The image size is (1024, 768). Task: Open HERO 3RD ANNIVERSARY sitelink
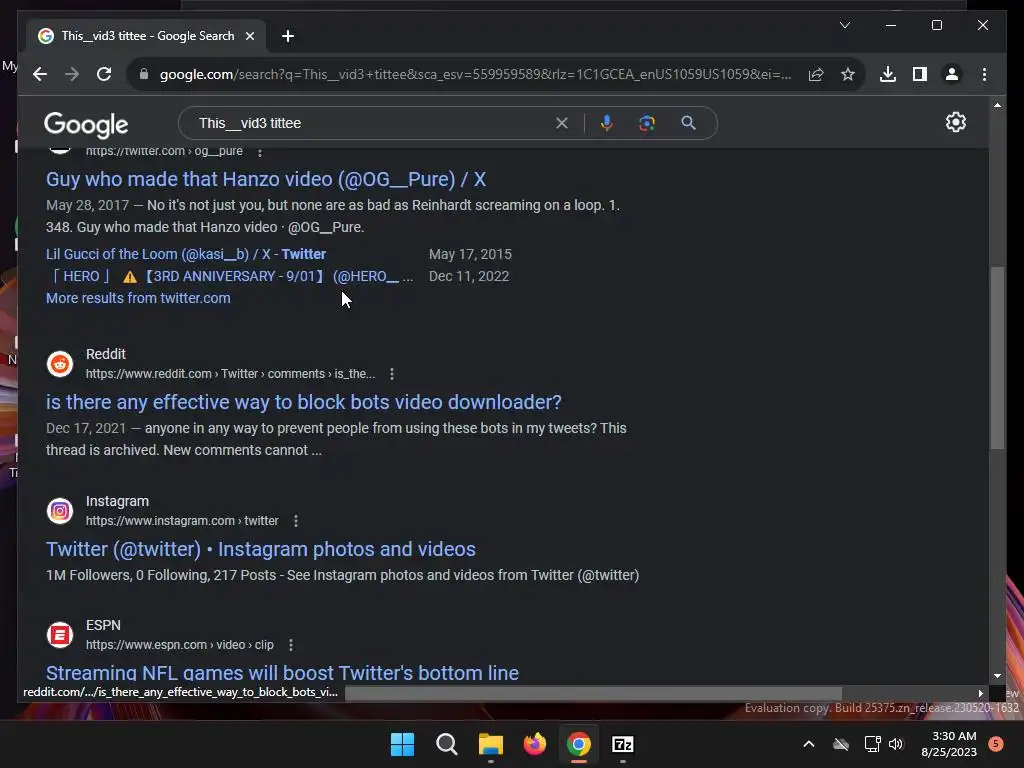point(230,276)
